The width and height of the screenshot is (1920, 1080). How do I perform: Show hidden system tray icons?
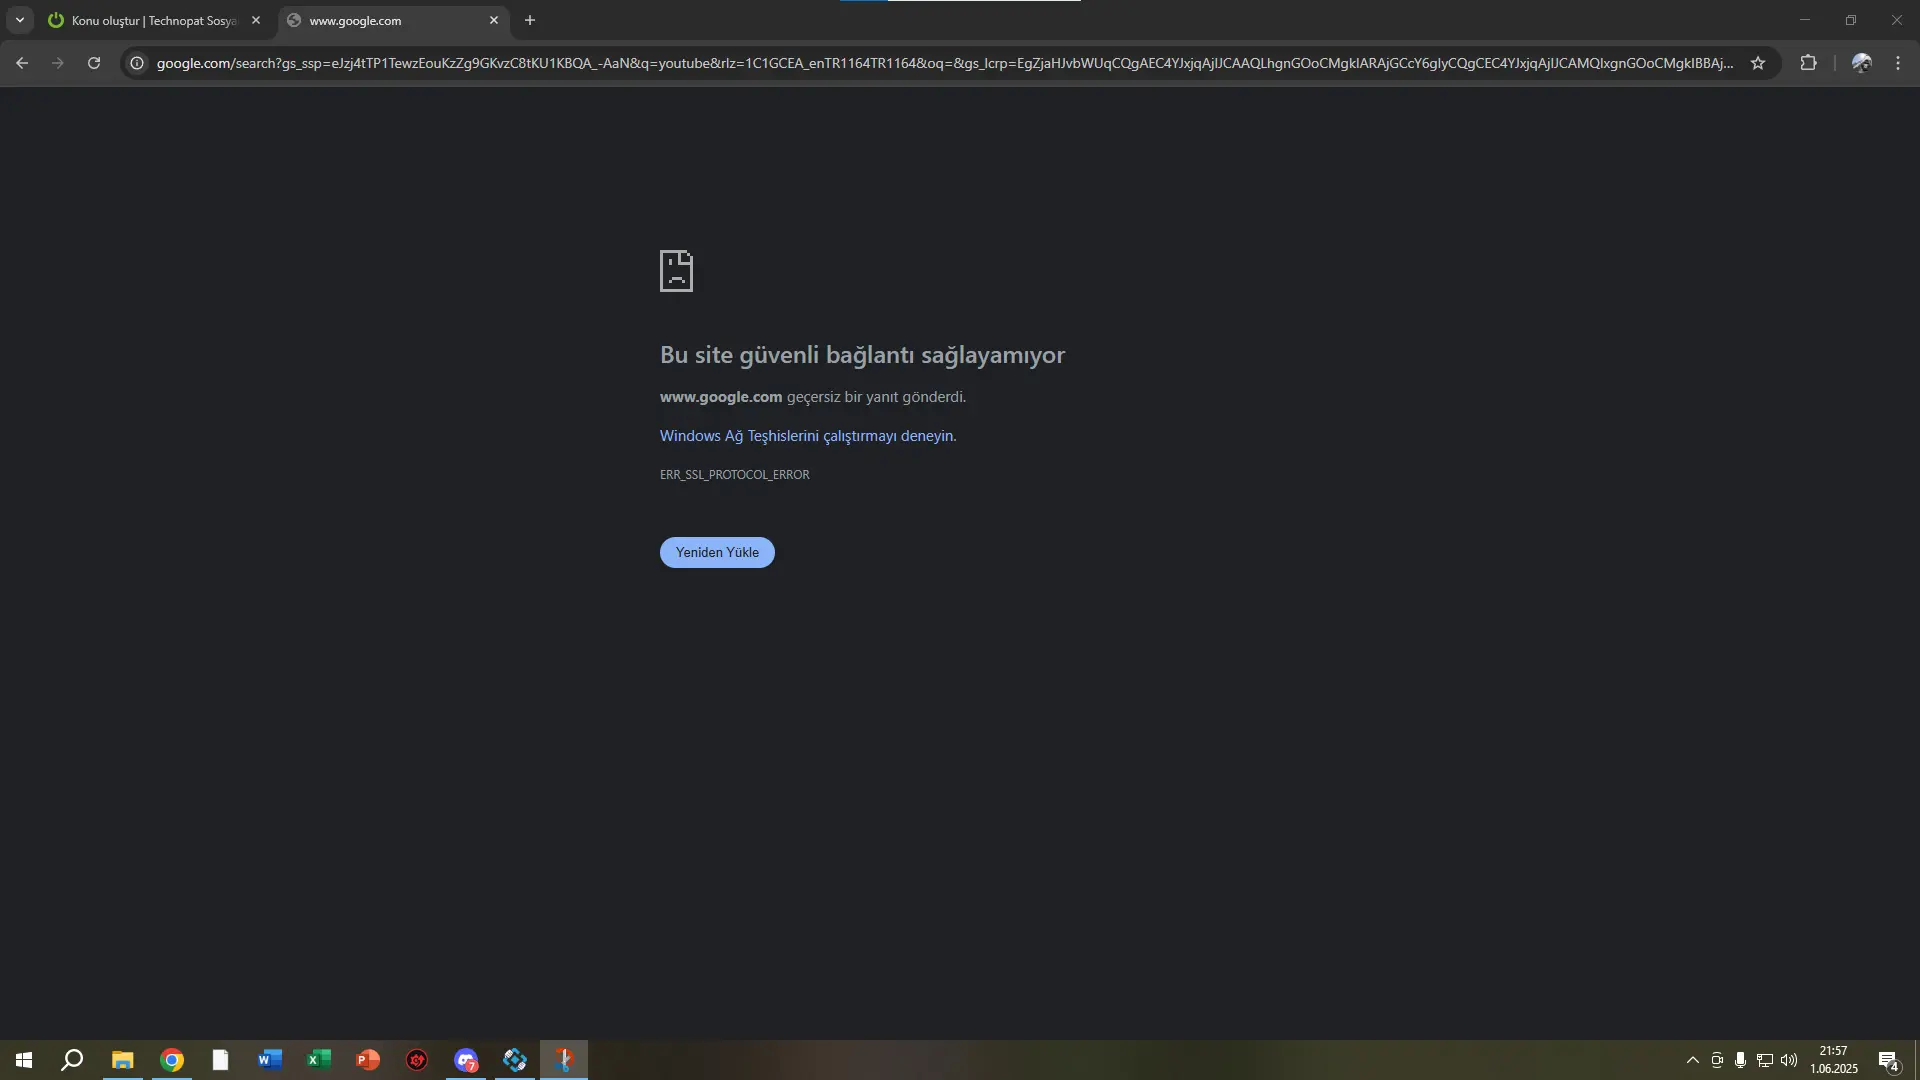[x=1692, y=1060]
